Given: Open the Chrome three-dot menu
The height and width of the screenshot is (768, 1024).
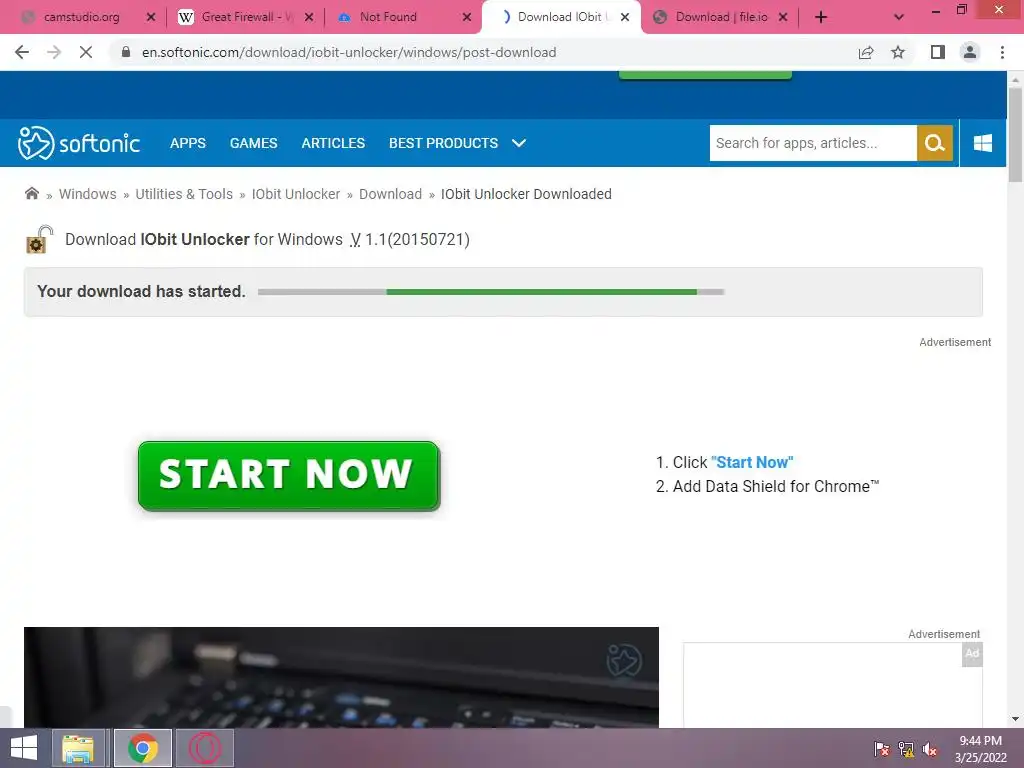Looking at the screenshot, I should click(1002, 52).
